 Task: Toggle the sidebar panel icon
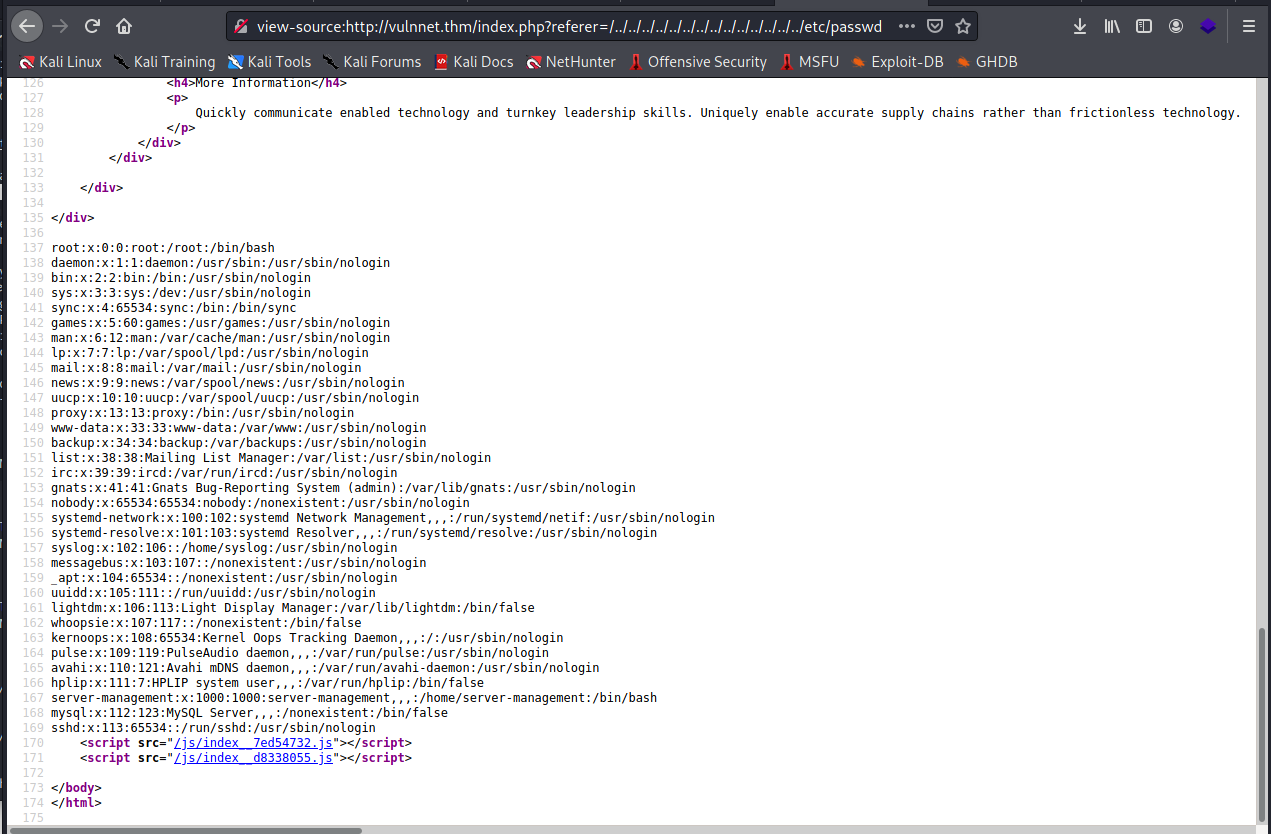tap(1144, 26)
